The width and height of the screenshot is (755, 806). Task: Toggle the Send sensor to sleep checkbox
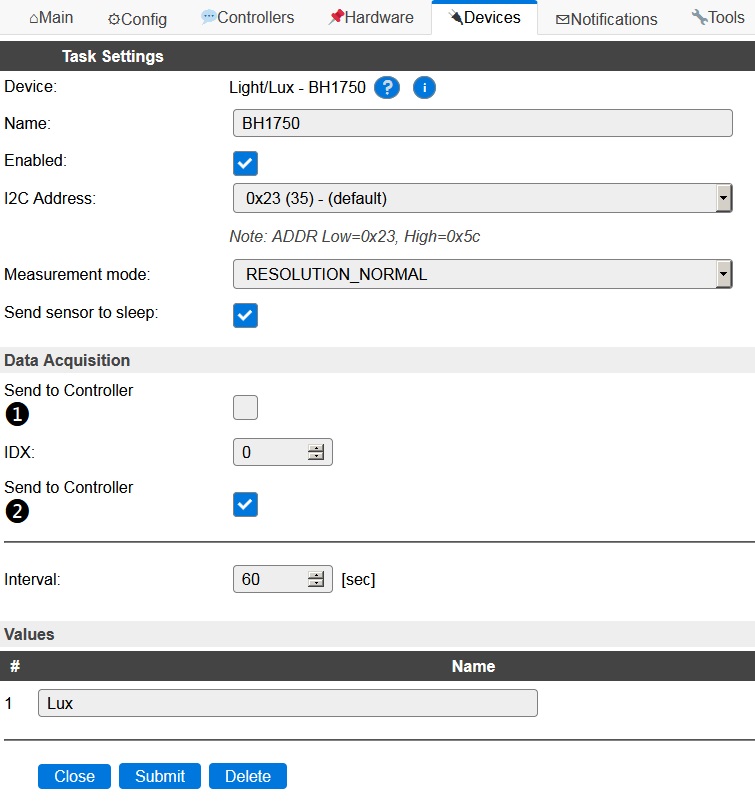coord(245,315)
